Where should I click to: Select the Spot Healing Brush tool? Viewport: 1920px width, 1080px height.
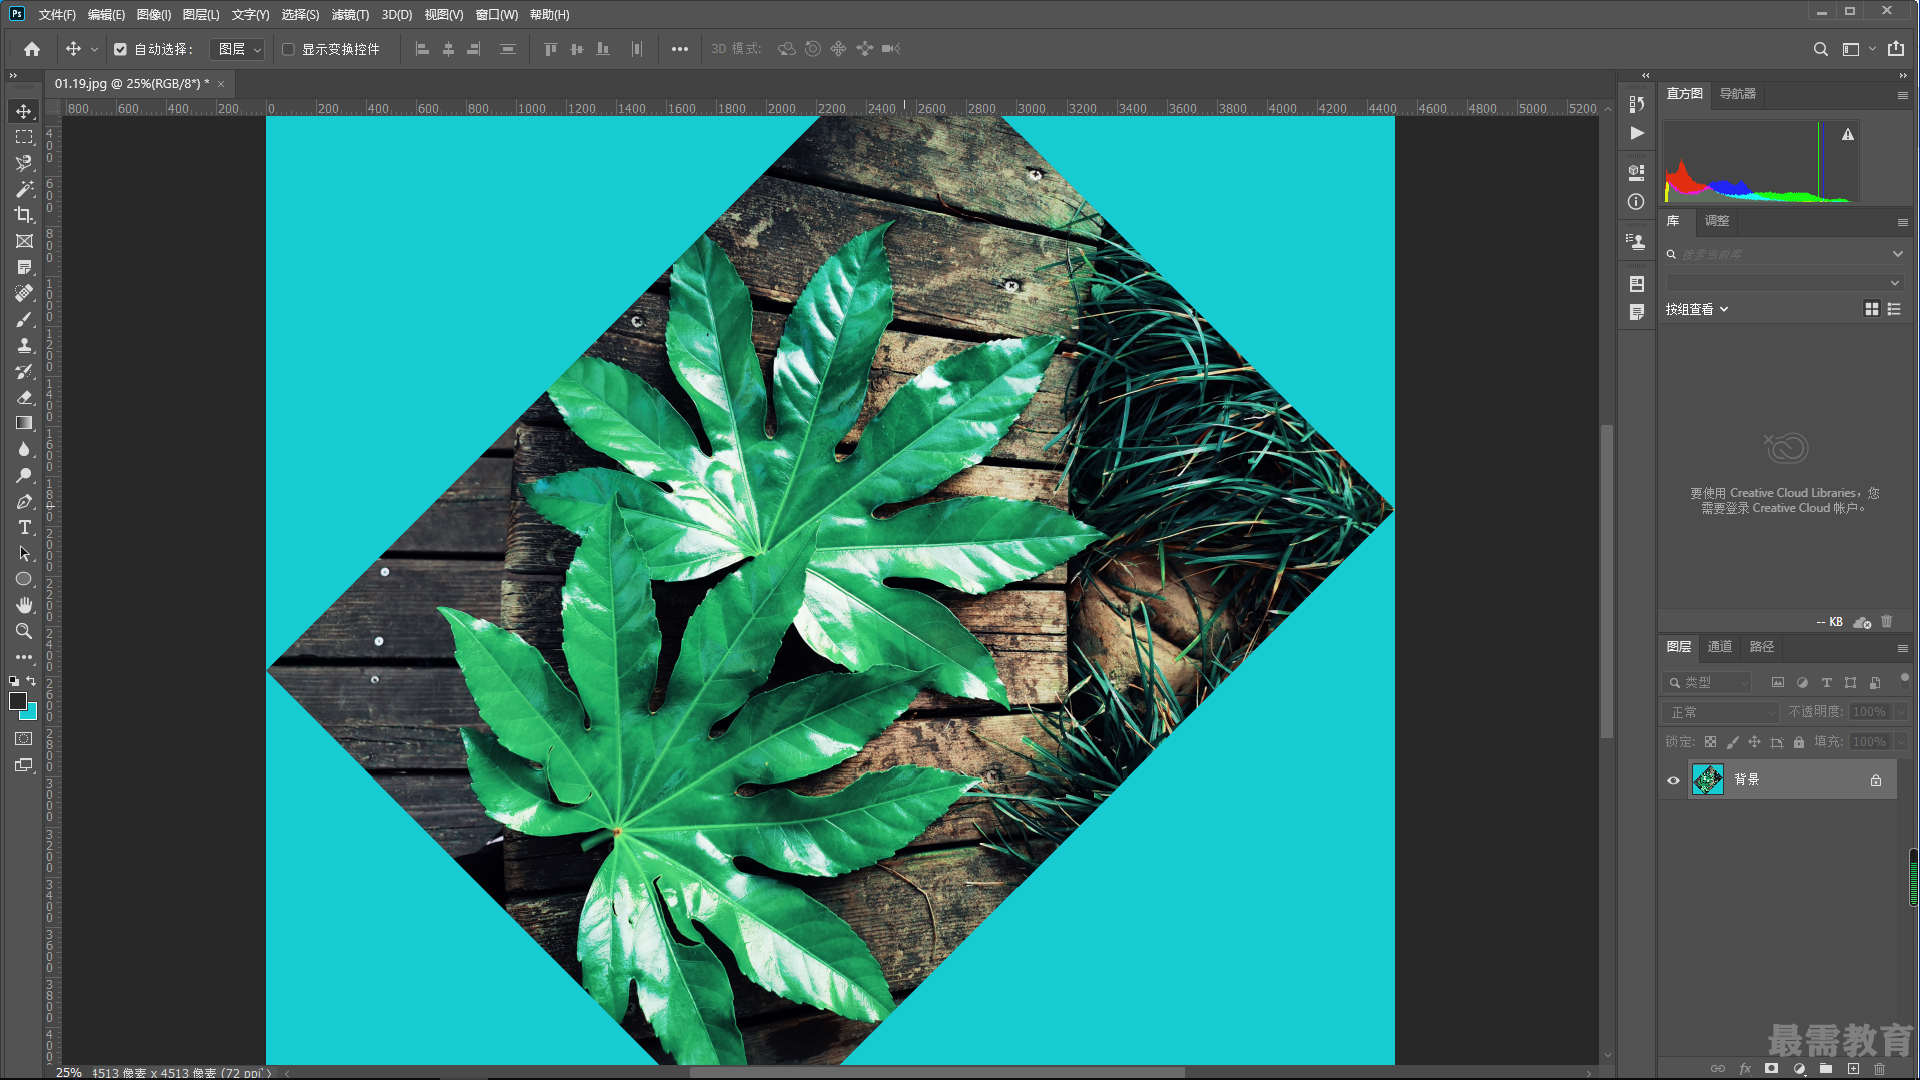(x=24, y=293)
